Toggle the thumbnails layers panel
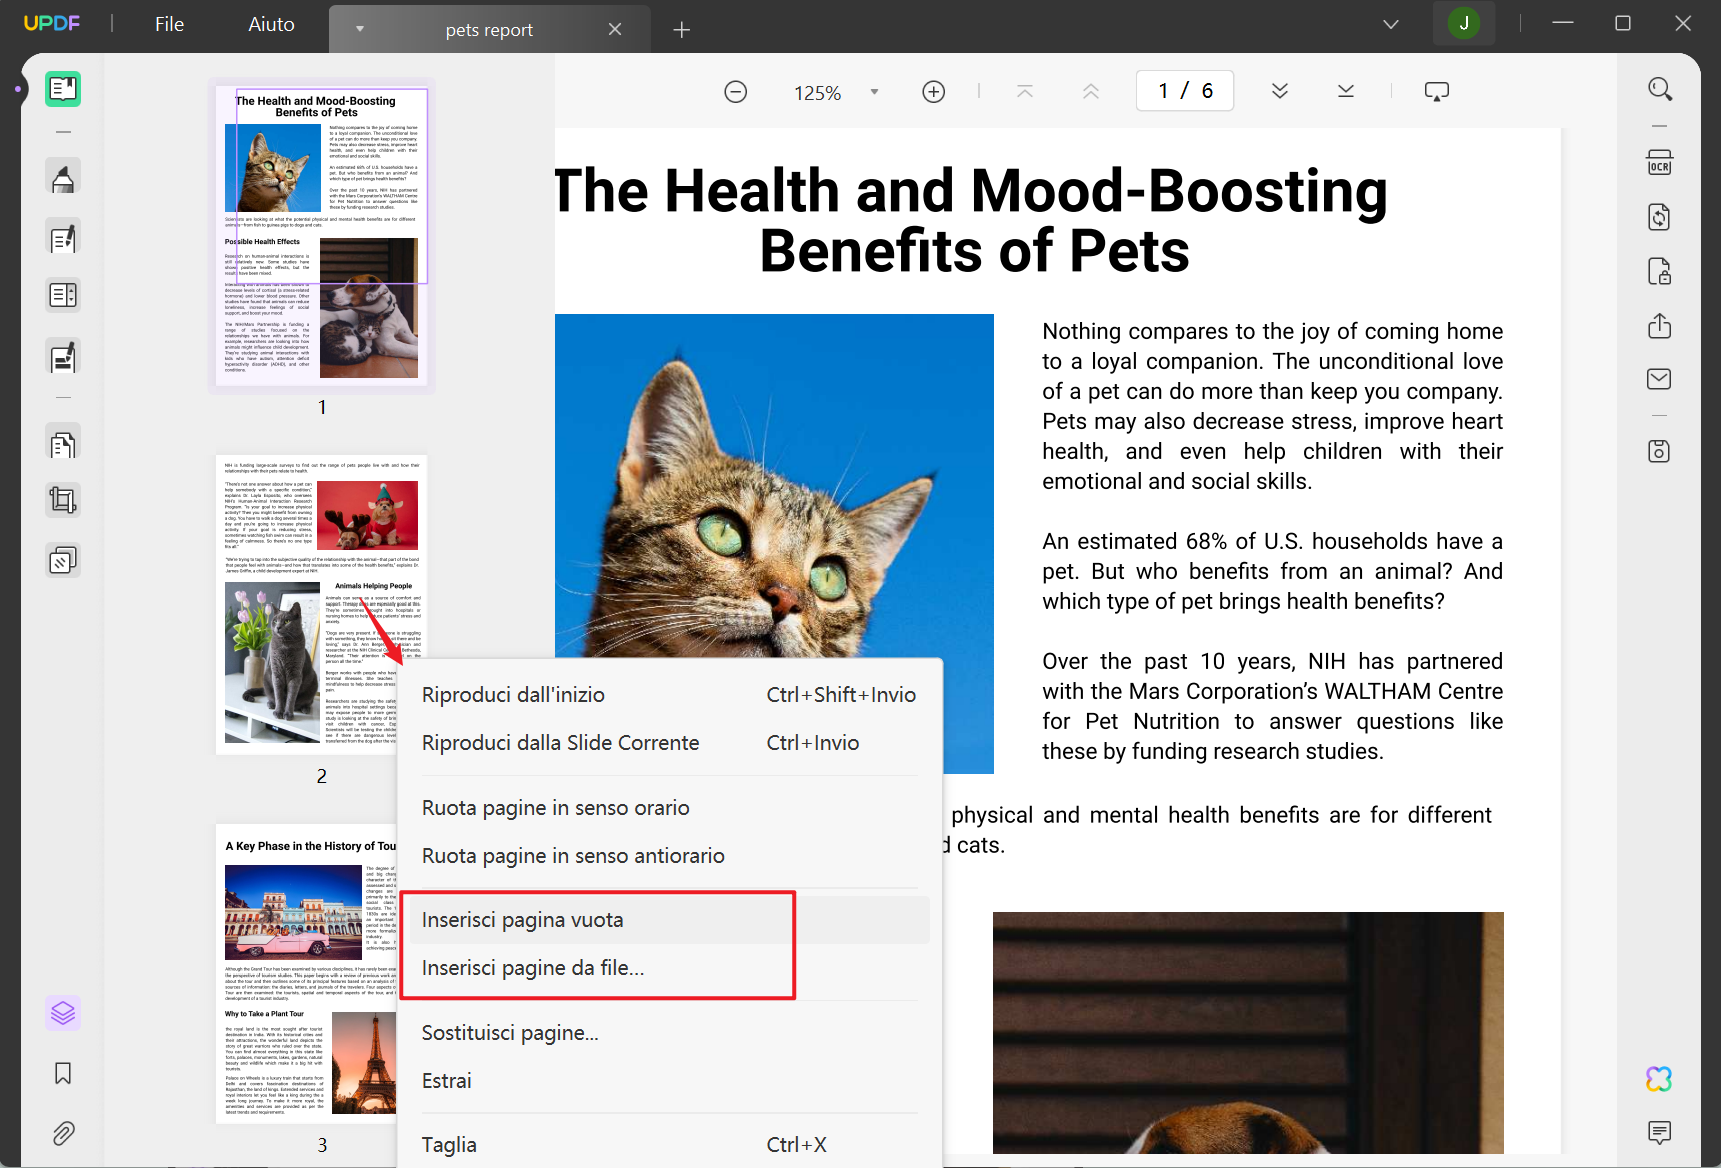1721x1168 pixels. (63, 1013)
